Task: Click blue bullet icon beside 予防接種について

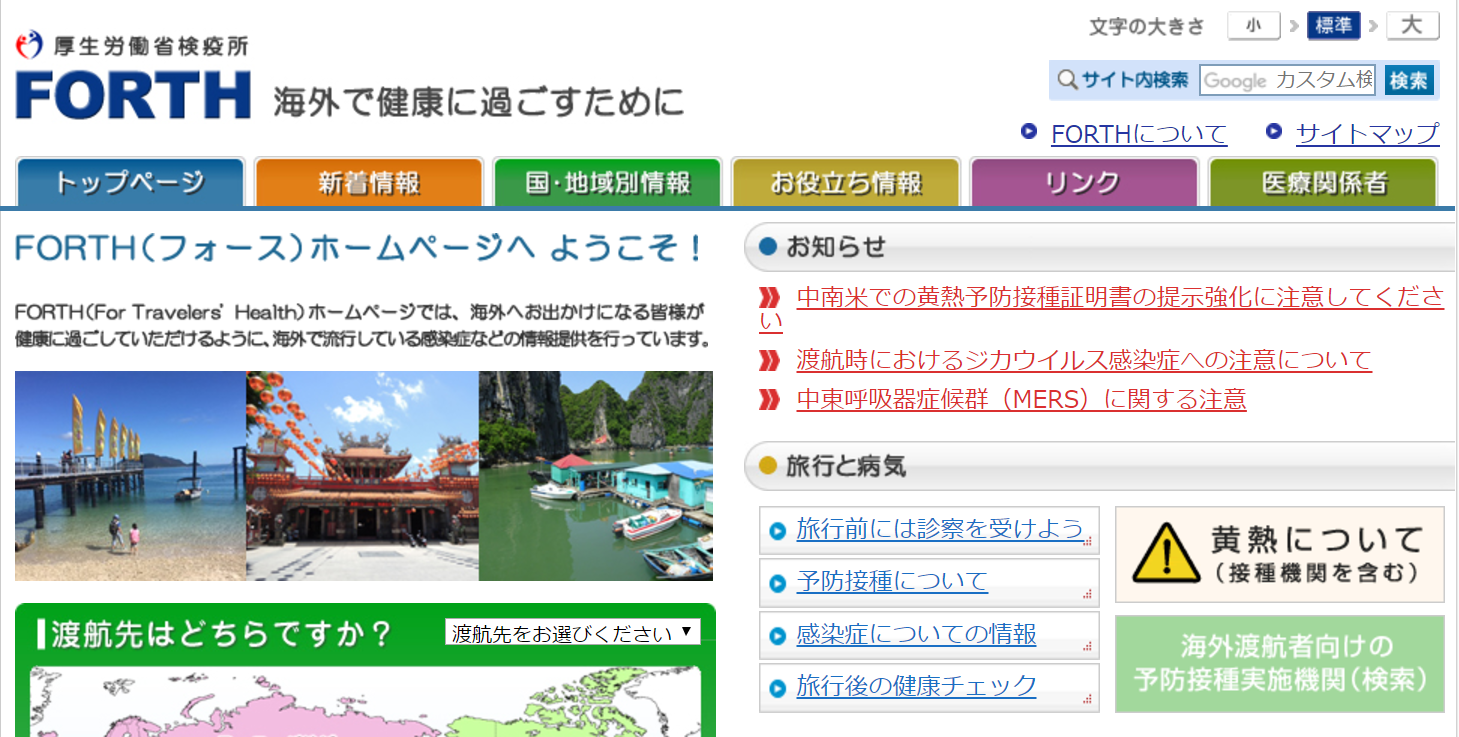Action: (x=777, y=583)
